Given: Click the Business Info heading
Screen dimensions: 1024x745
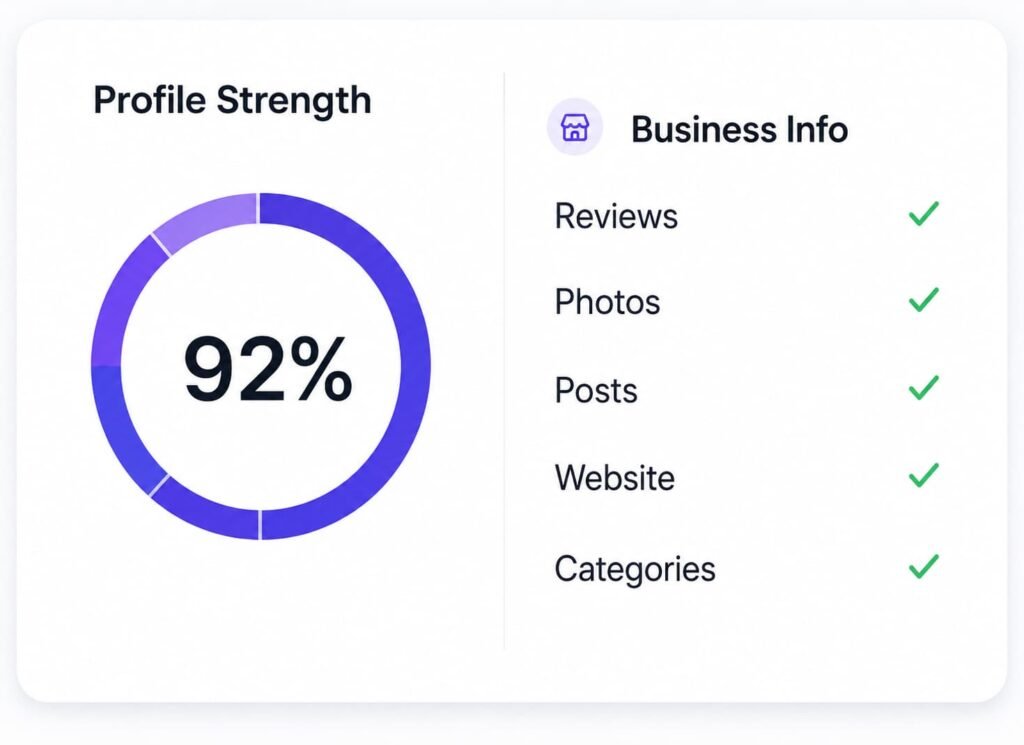Looking at the screenshot, I should click(x=739, y=129).
